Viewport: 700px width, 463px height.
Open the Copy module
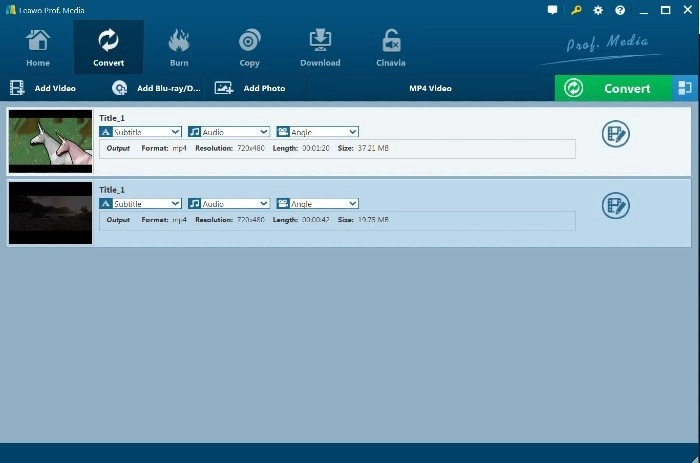250,48
